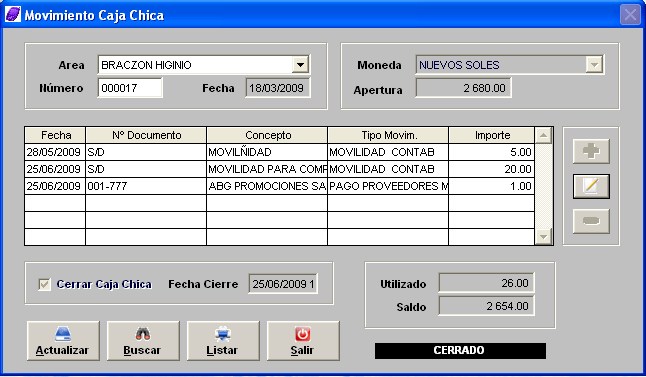
Task: Select the 001-777 document cell
Action: (x=146, y=186)
